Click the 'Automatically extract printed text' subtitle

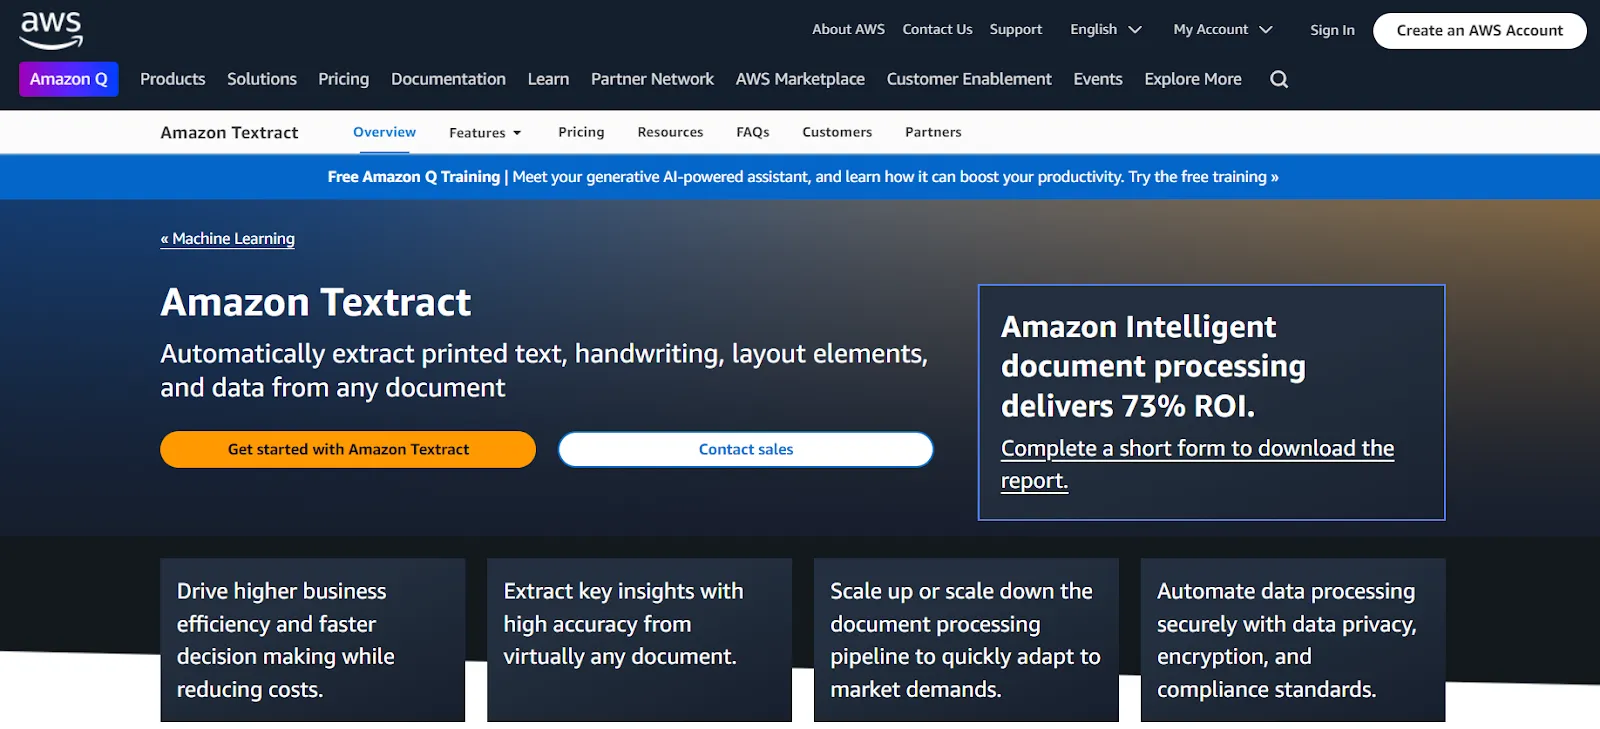point(544,370)
